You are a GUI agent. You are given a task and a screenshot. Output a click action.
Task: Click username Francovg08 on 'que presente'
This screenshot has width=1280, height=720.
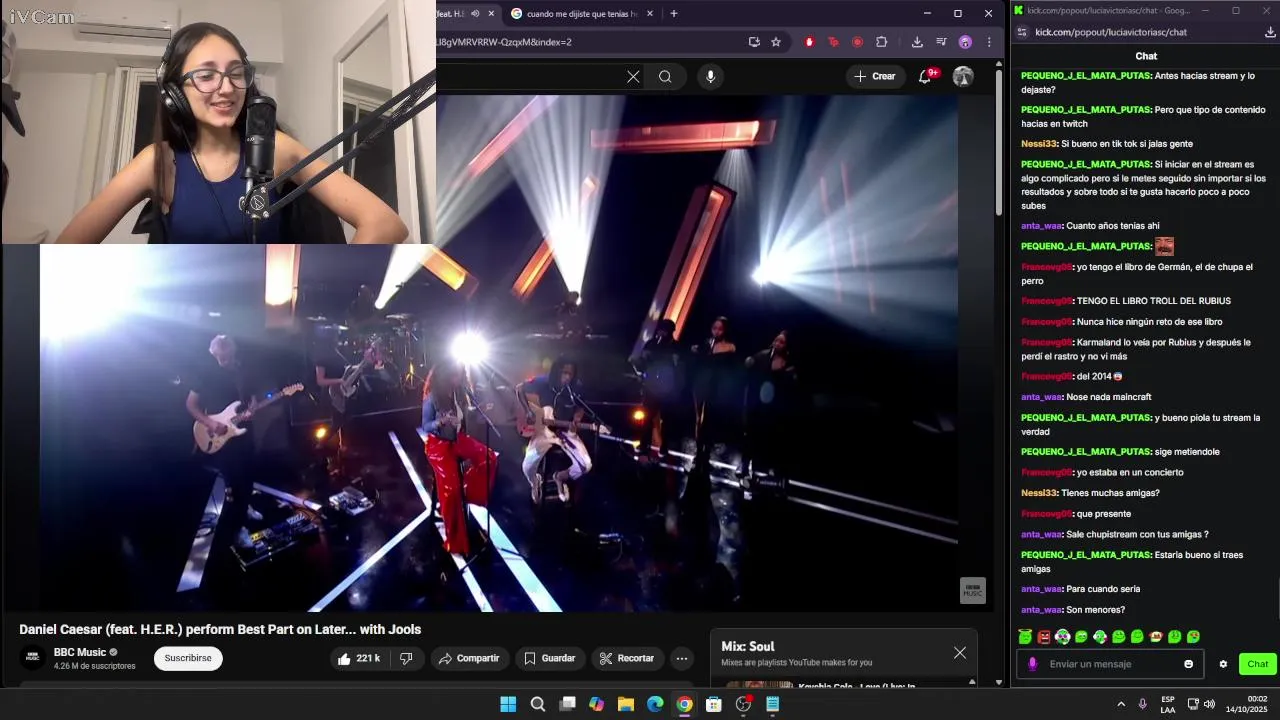[x=1046, y=514]
